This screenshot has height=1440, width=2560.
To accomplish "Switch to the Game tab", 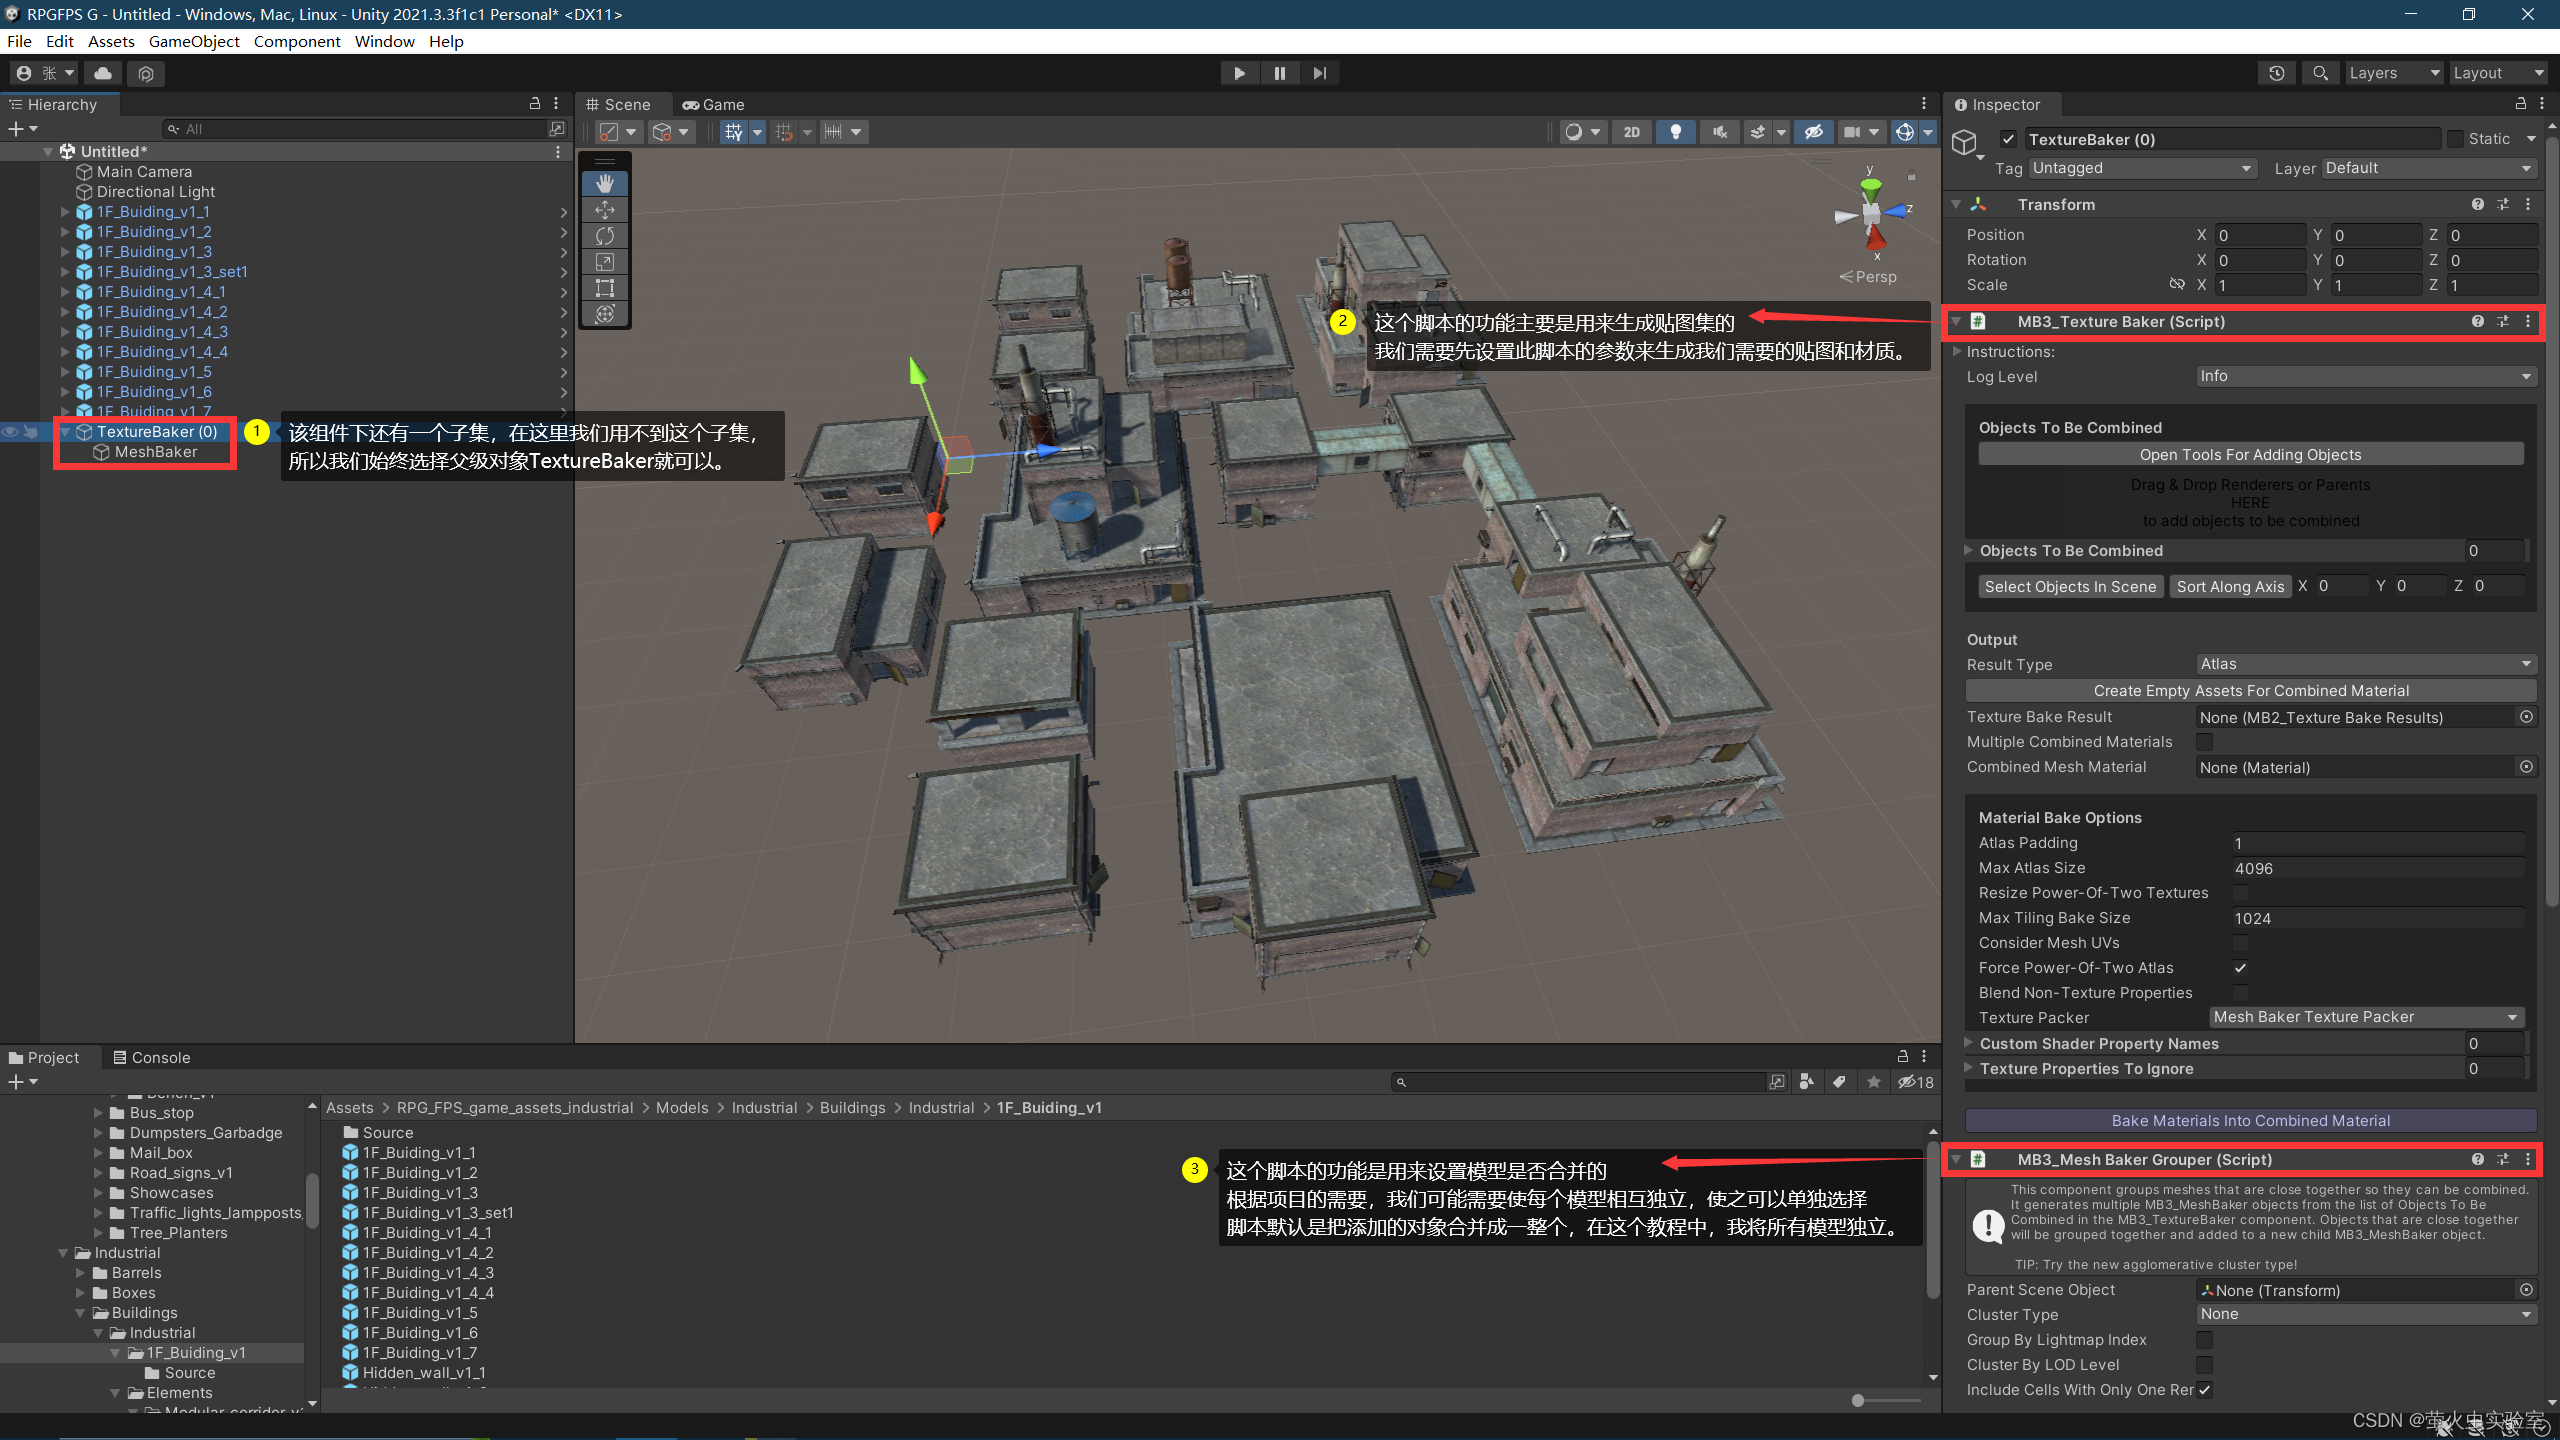I will coord(713,104).
